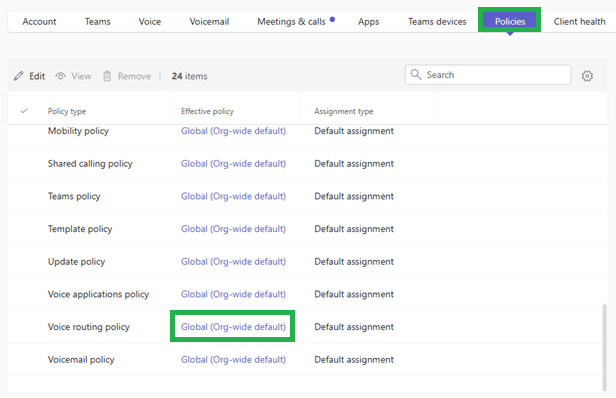Click the Edit button label
This screenshot has width=616, height=398.
(x=37, y=76)
